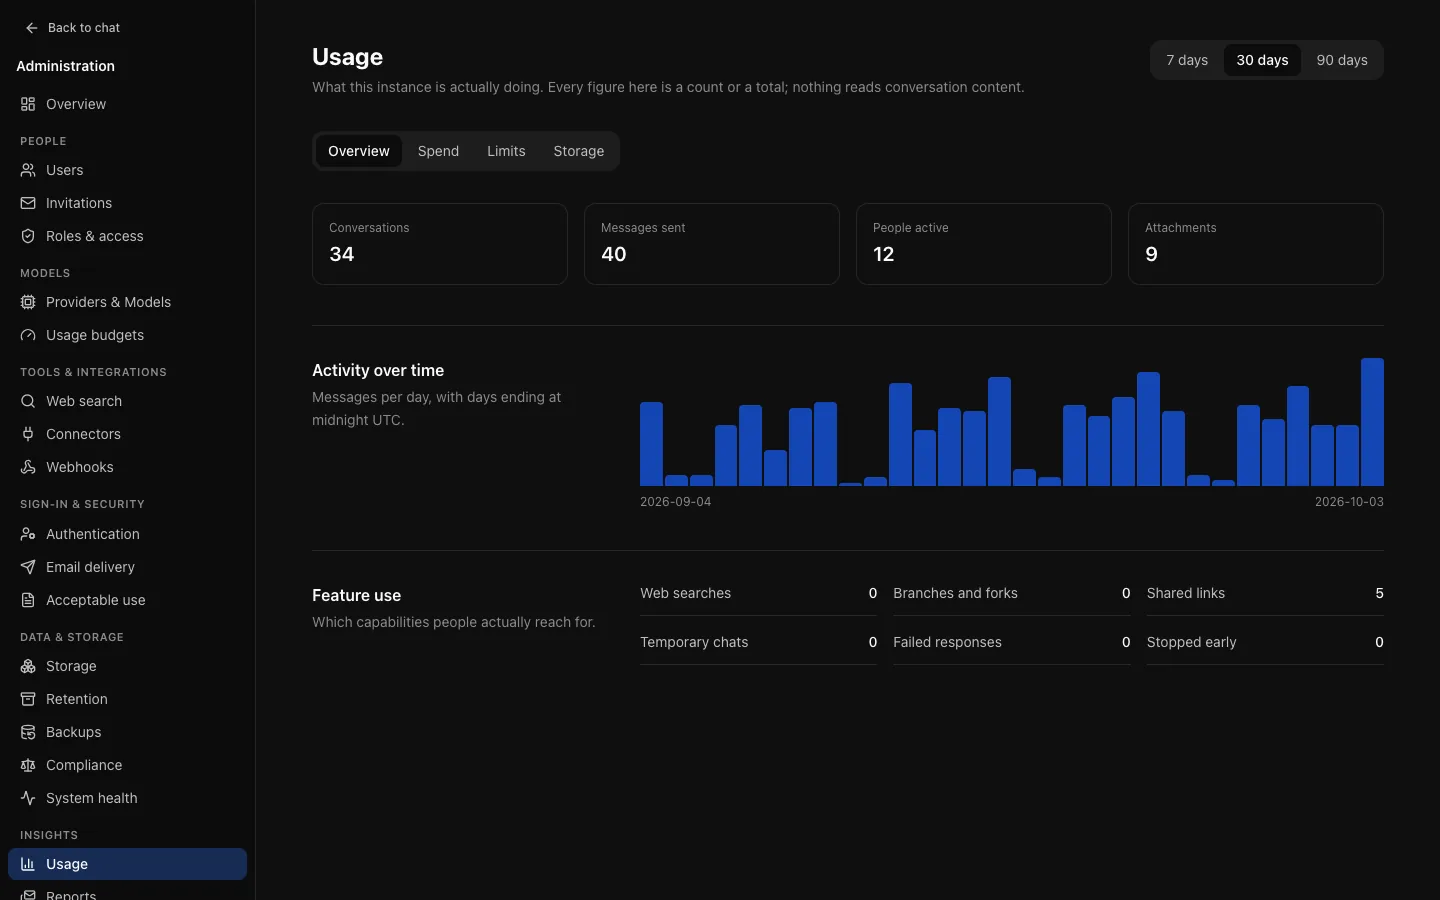Open the Limits tab
The width and height of the screenshot is (1440, 900).
506,151
